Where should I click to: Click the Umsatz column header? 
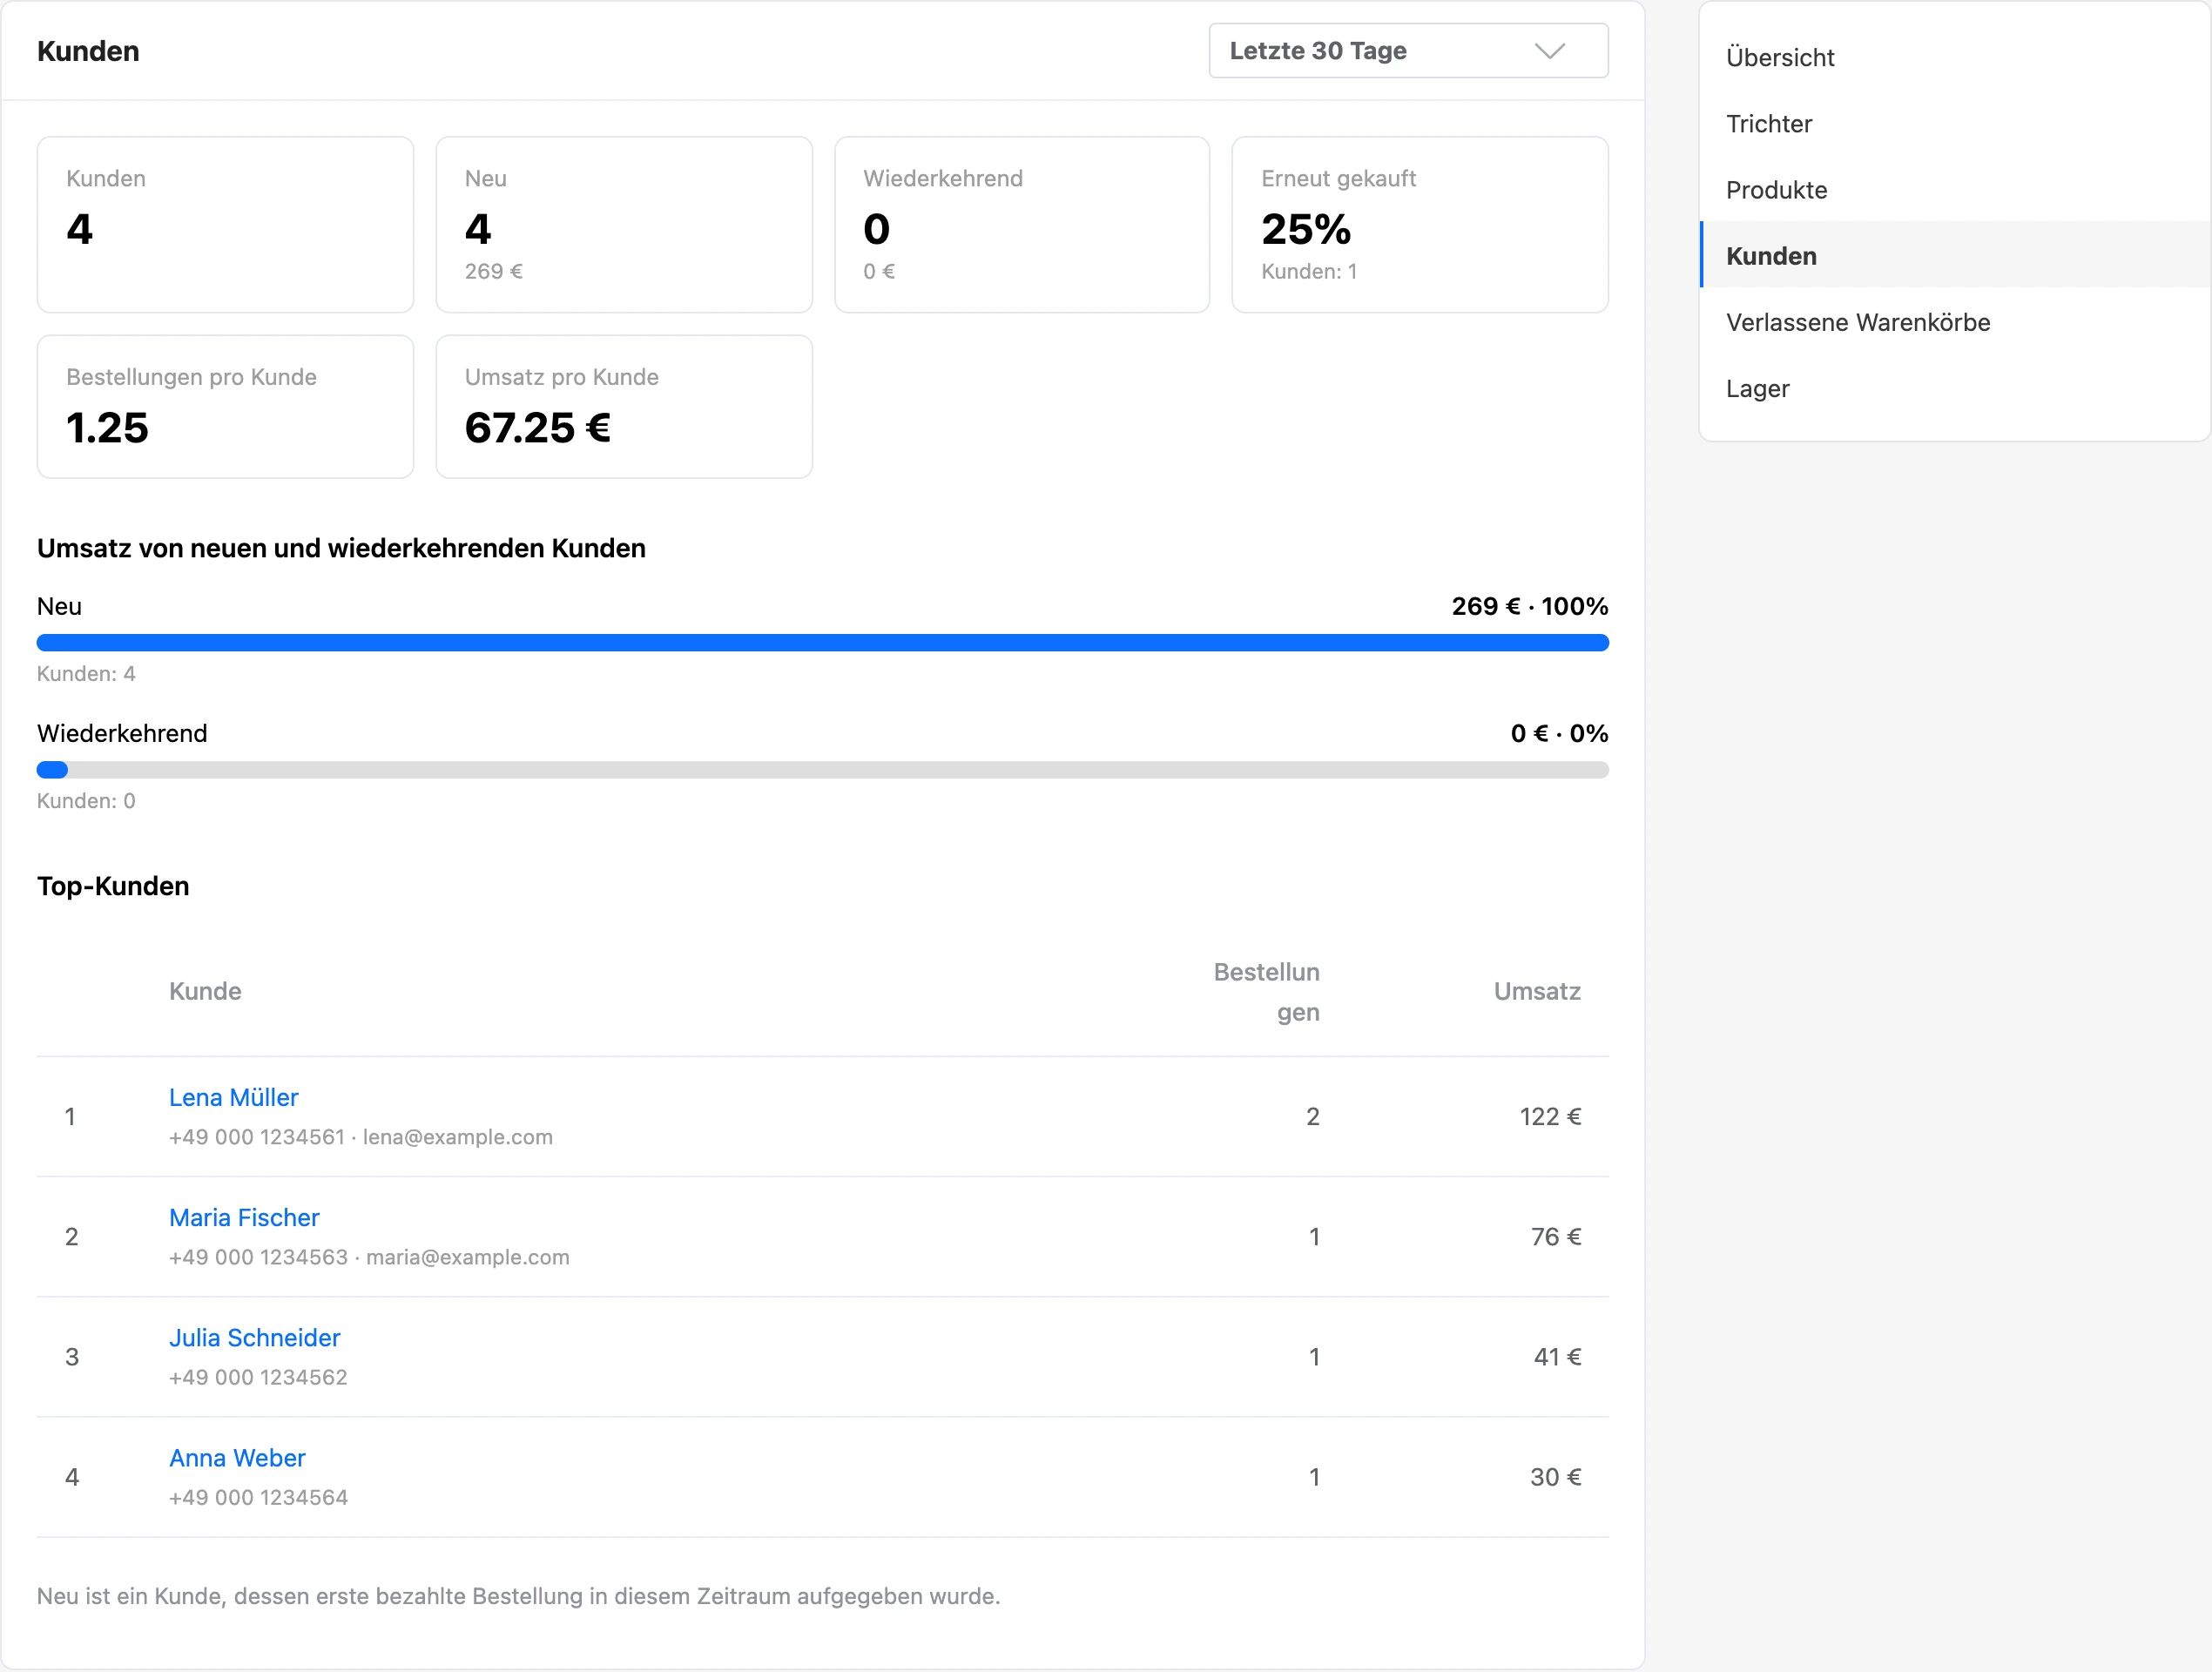1536,991
